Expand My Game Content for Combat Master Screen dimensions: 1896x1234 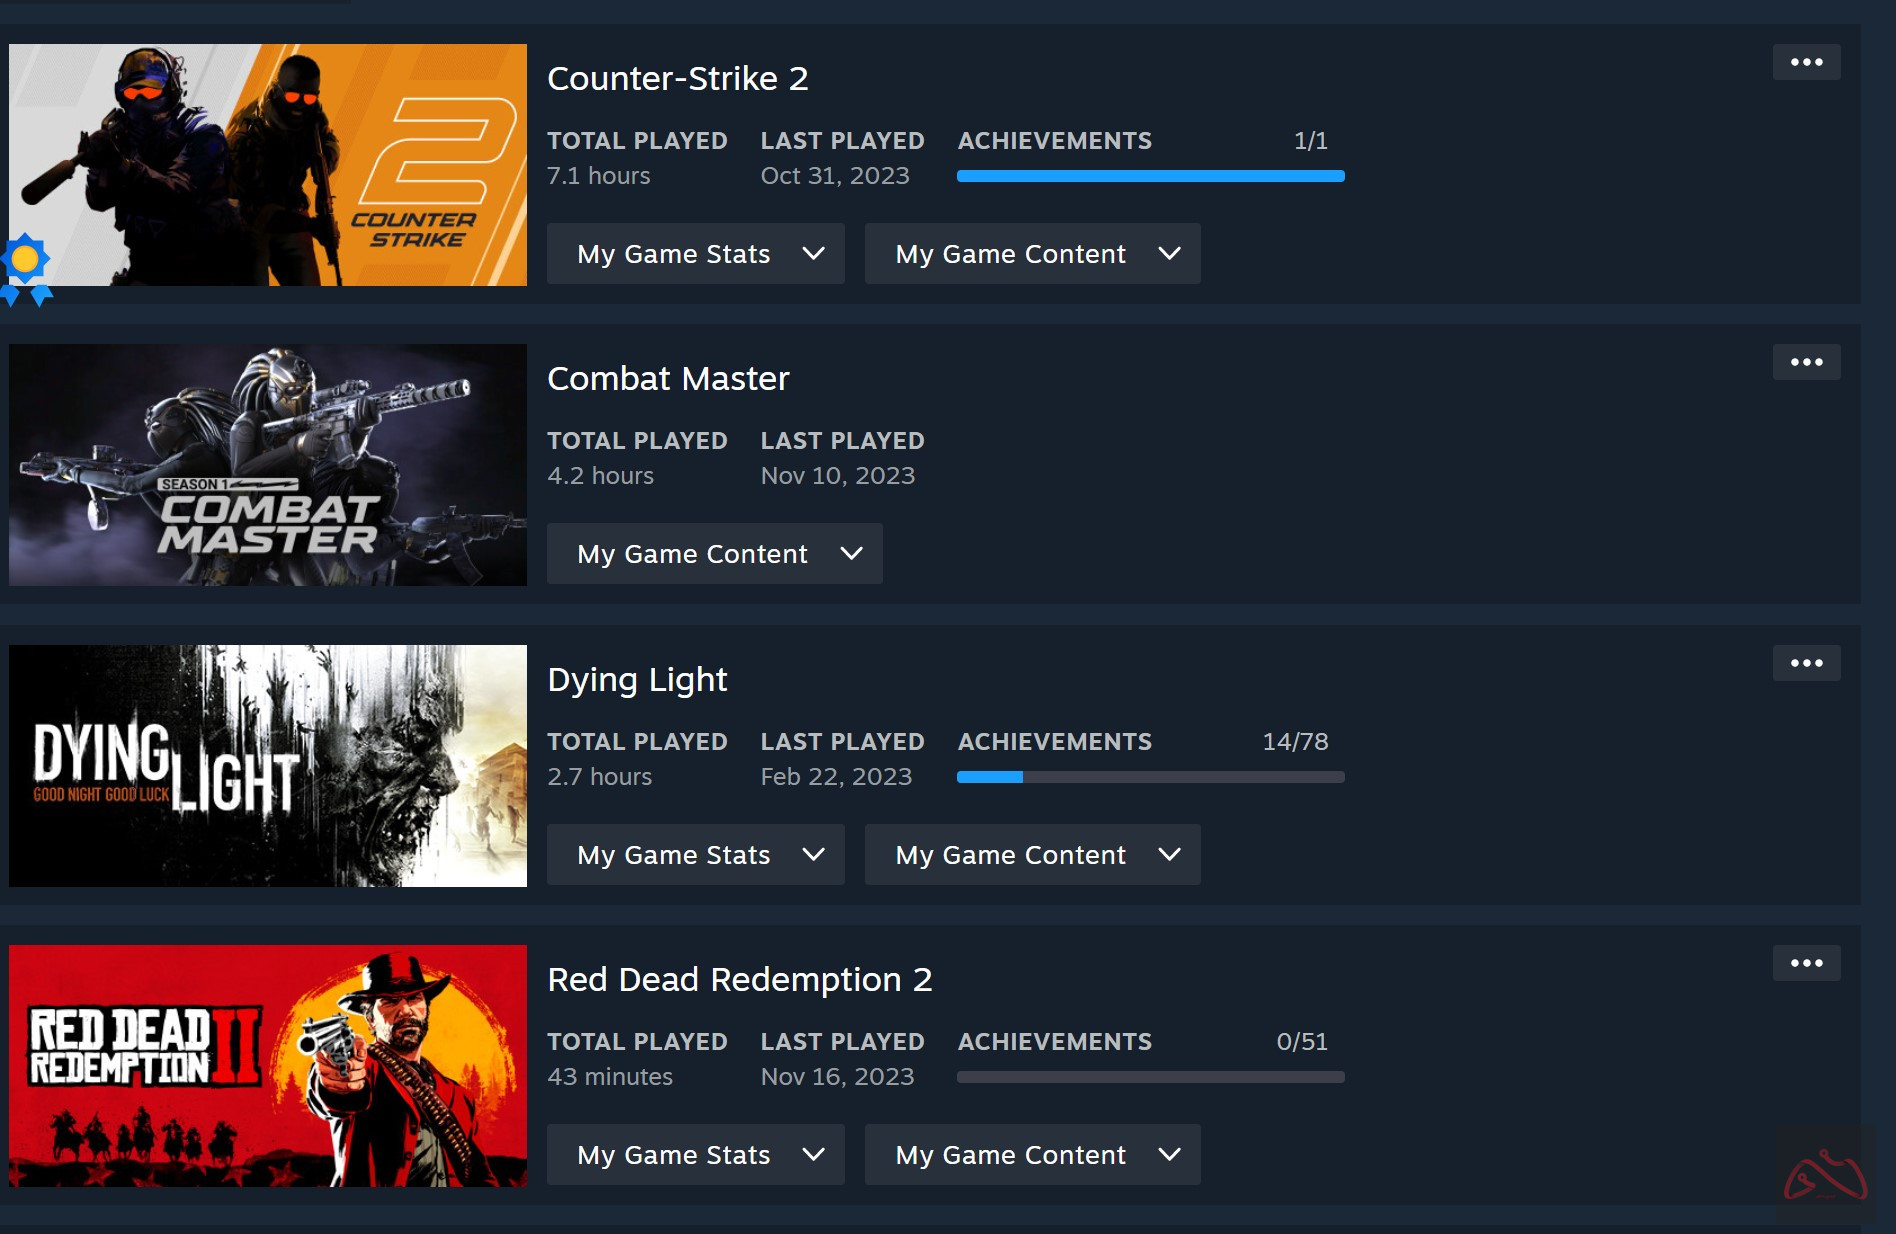714,554
